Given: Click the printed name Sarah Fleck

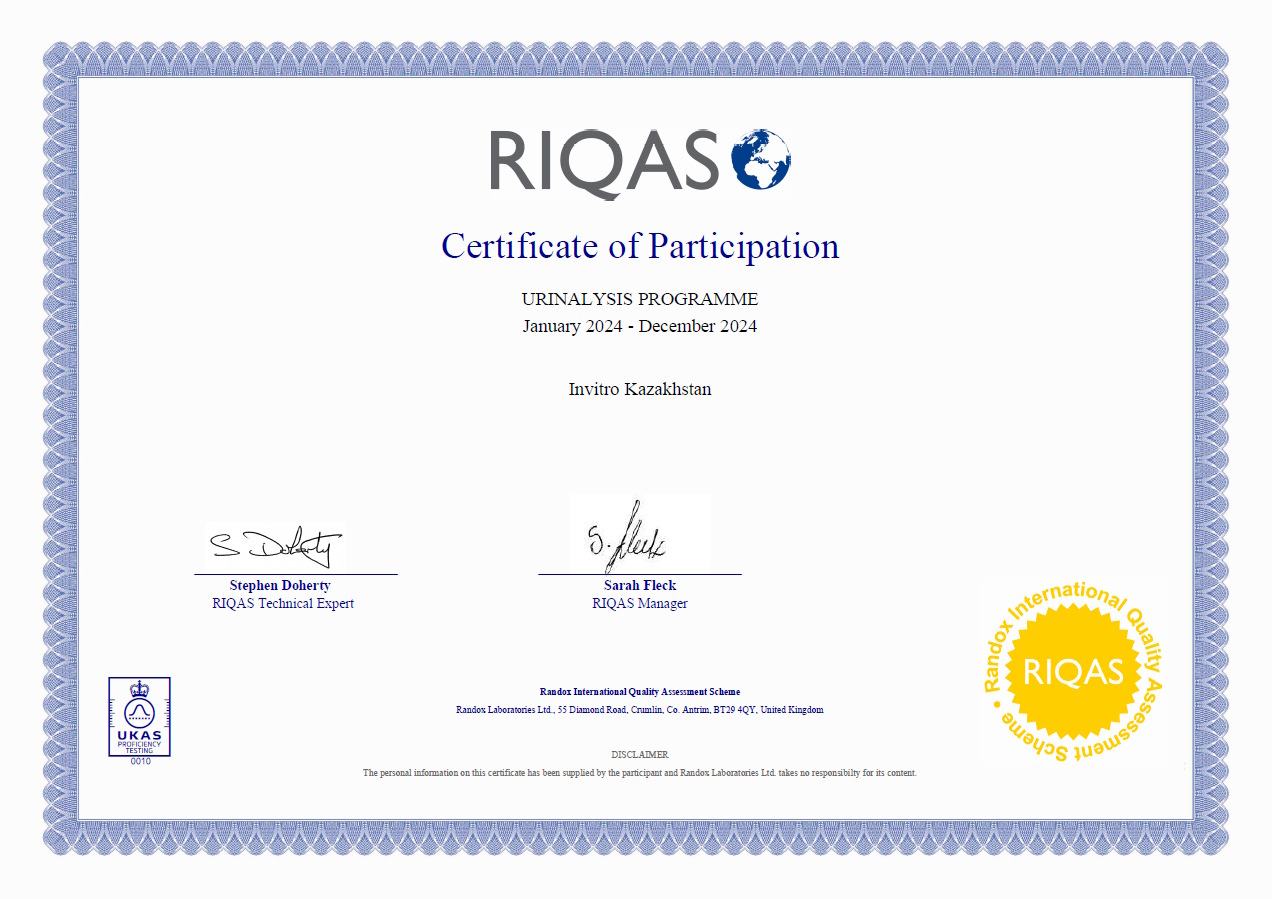Looking at the screenshot, I should click(x=640, y=585).
